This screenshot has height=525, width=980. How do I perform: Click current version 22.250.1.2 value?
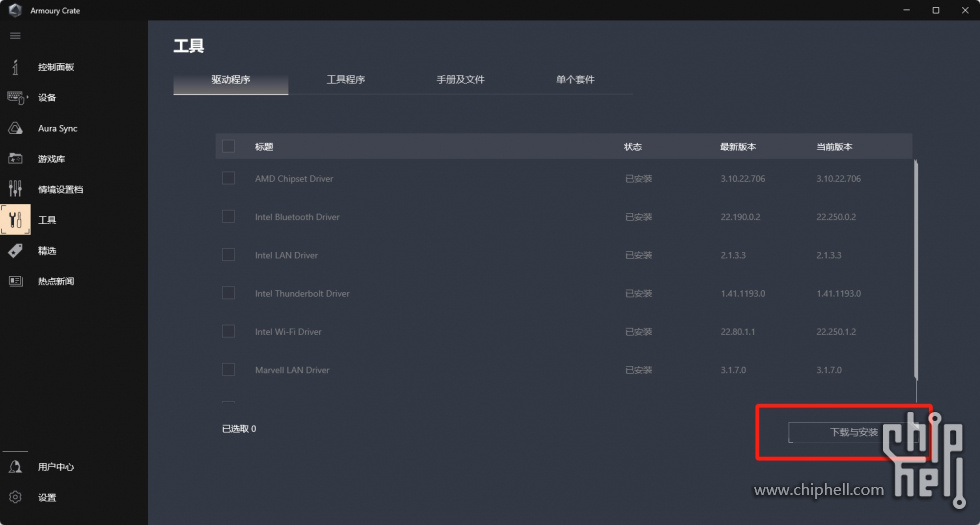836,331
